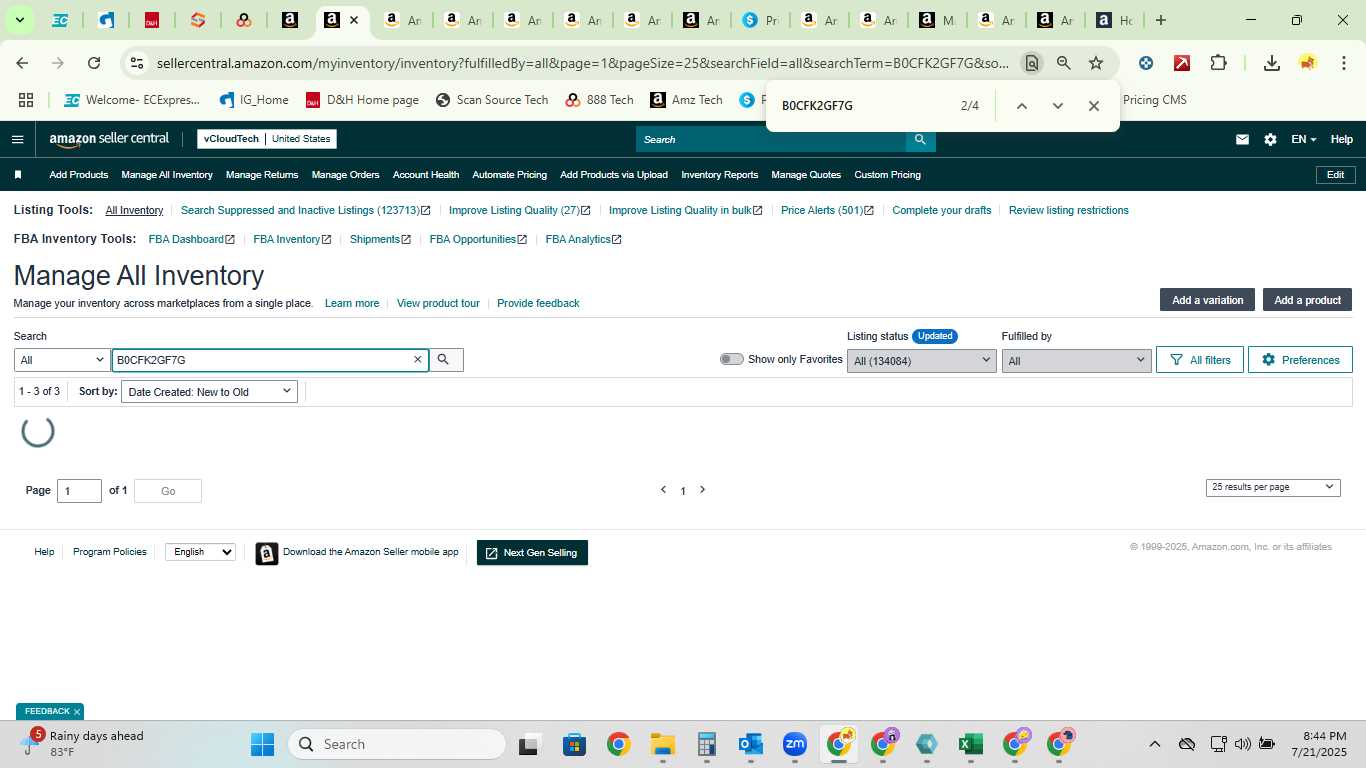
Task: Click the Page number input box
Action: click(79, 491)
